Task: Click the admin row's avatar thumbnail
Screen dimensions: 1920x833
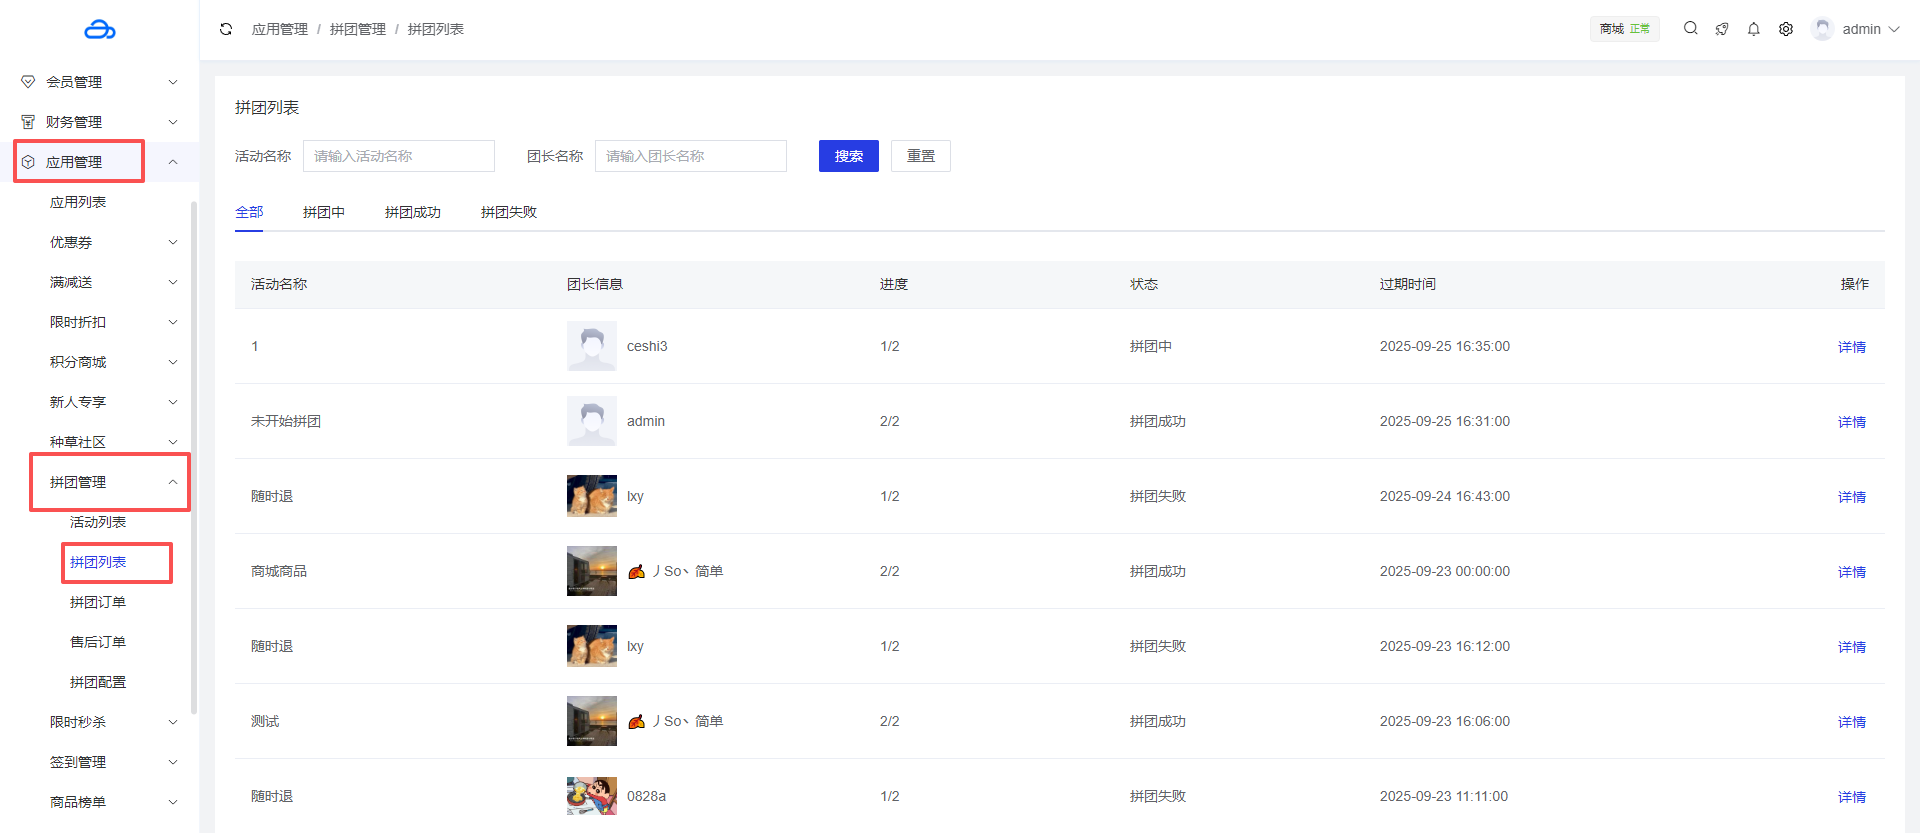Action: tap(592, 421)
